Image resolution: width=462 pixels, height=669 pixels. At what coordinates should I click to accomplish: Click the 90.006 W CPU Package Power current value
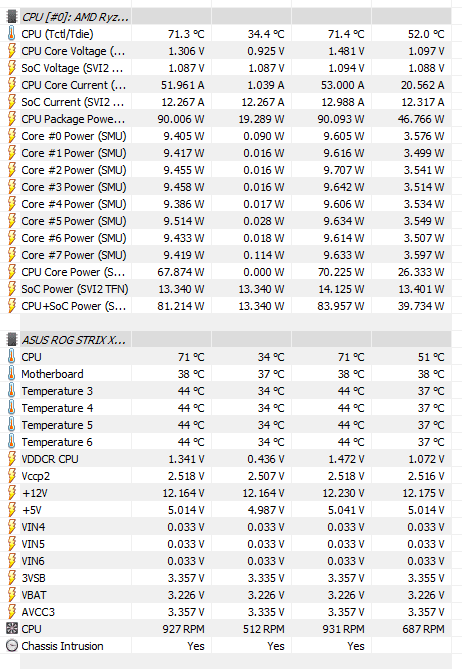[181, 119]
